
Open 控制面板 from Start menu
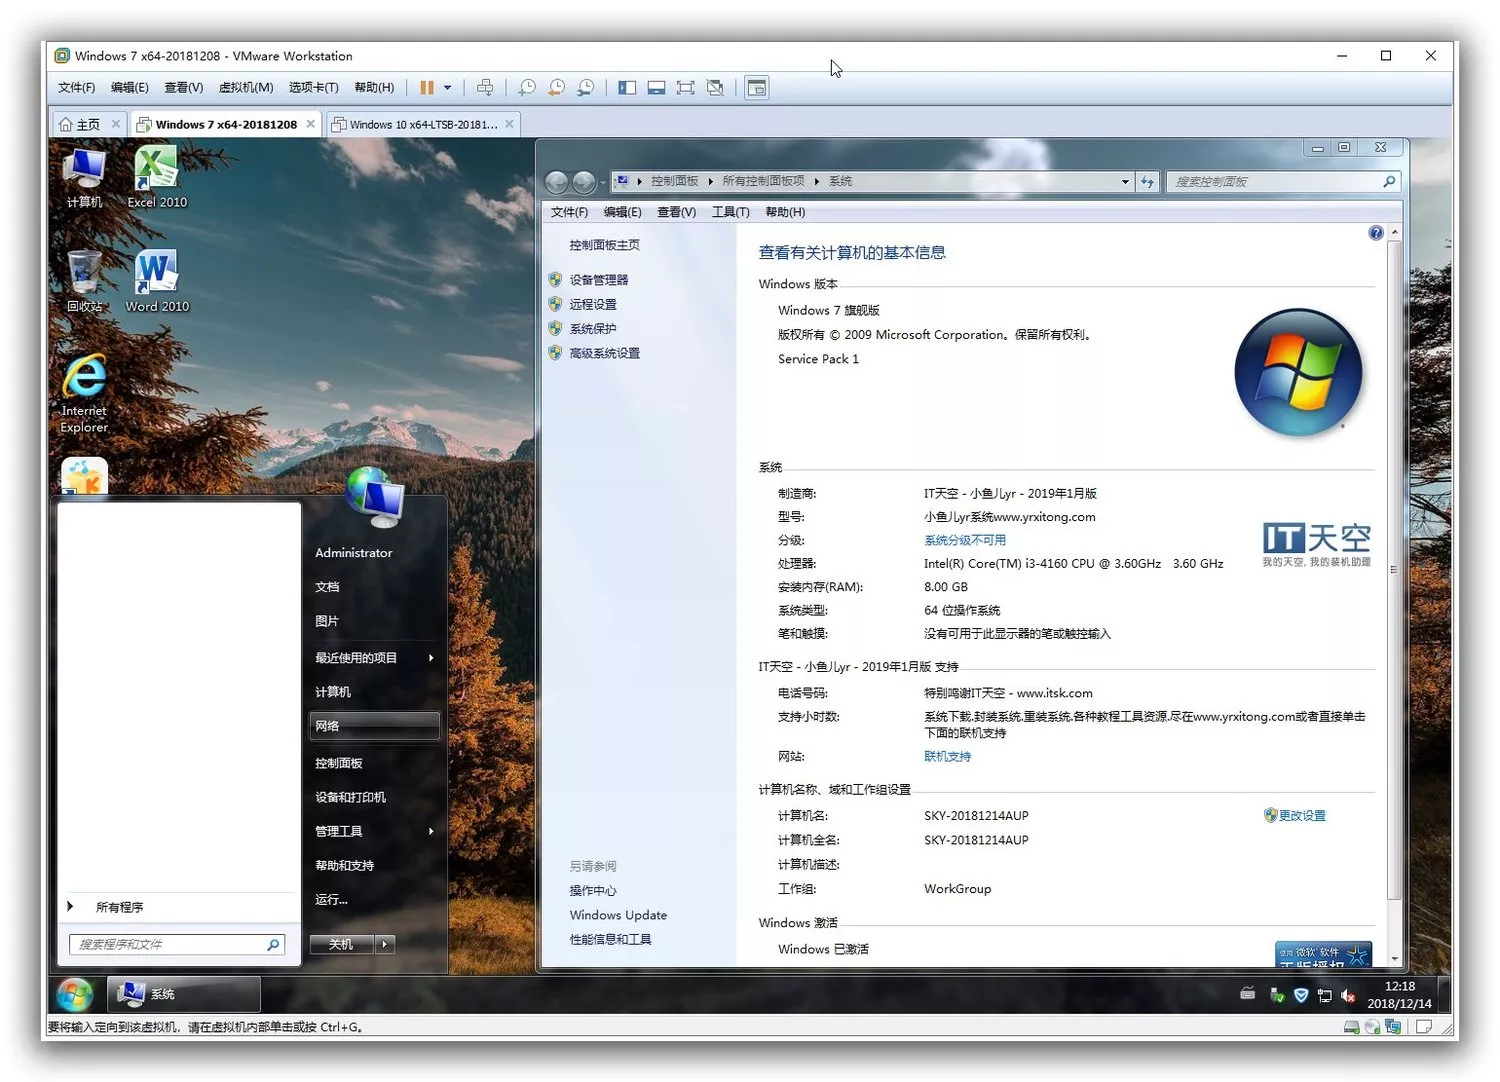point(375,764)
